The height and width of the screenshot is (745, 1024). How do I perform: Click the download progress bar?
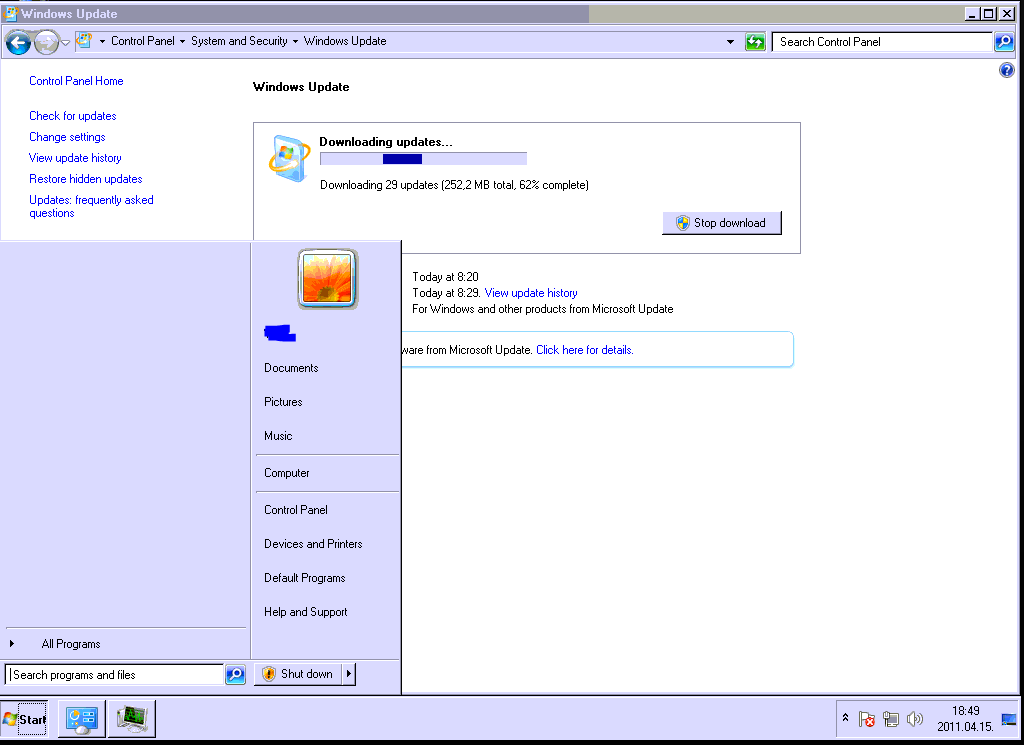pos(423,159)
